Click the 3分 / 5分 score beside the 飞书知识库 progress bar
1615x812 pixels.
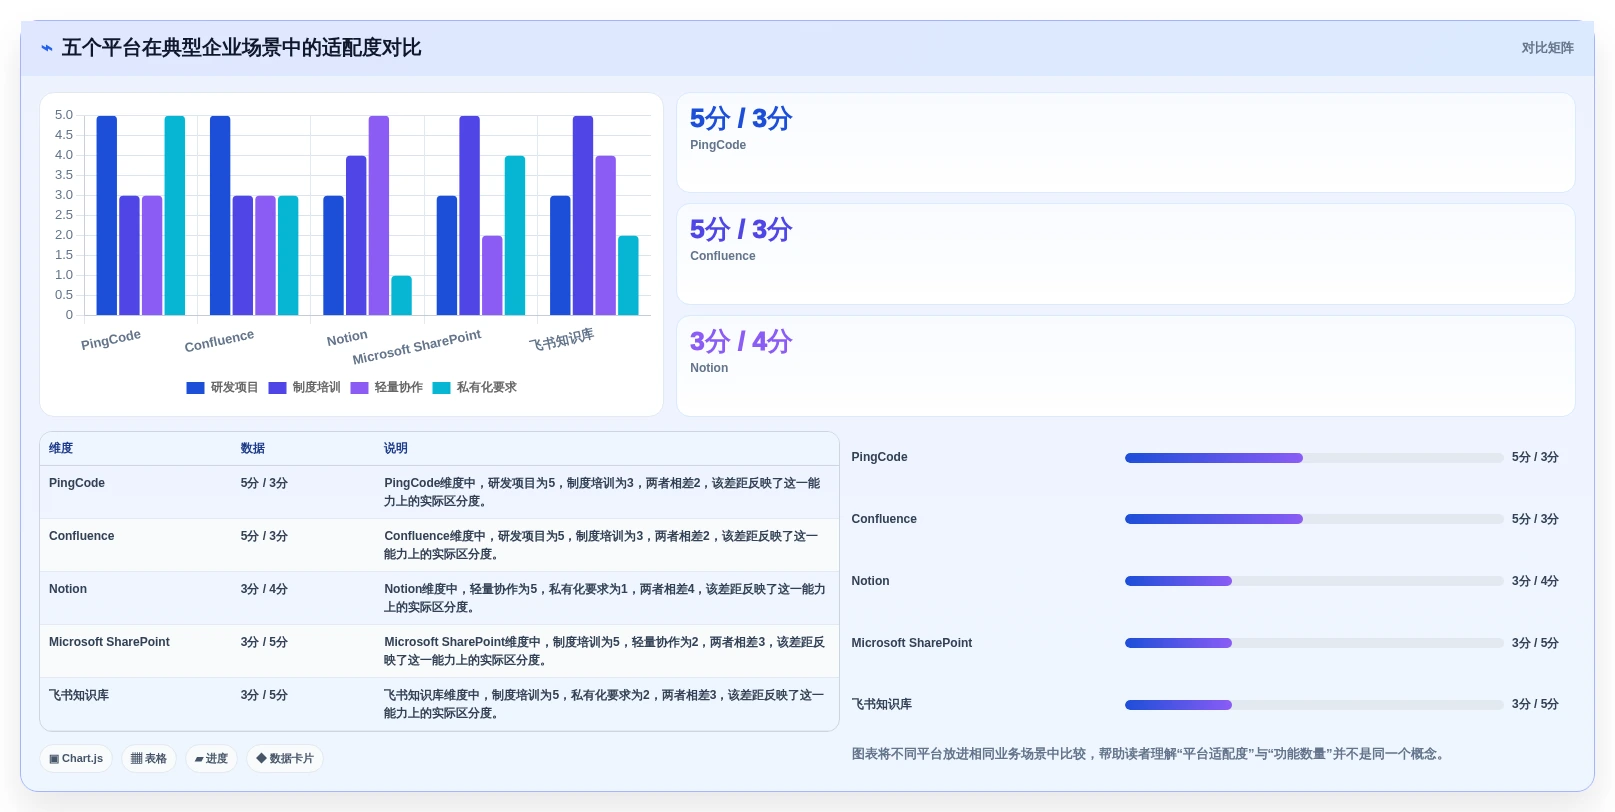[x=1535, y=705]
